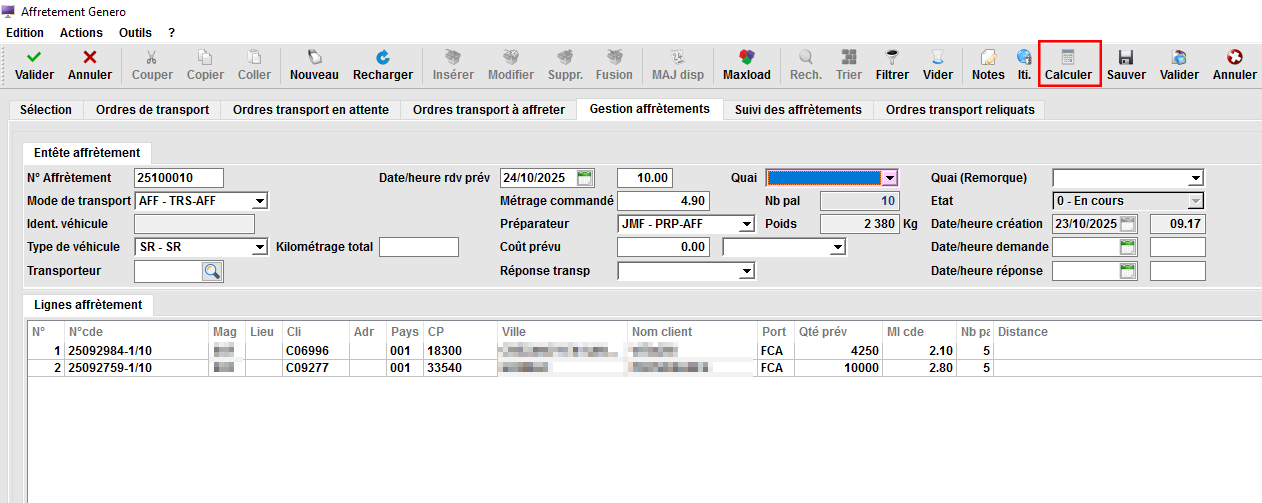This screenshot has height=503, width=1262.
Task: Expand the Quai dropdown
Action: [x=889, y=178]
